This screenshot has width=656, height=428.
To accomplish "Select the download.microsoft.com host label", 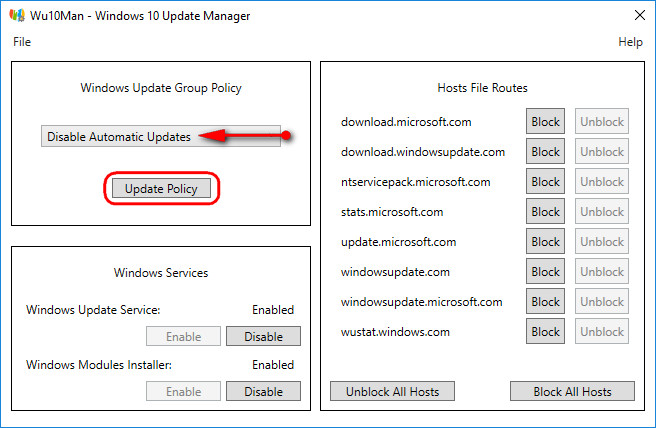I will pyautogui.click(x=406, y=122).
